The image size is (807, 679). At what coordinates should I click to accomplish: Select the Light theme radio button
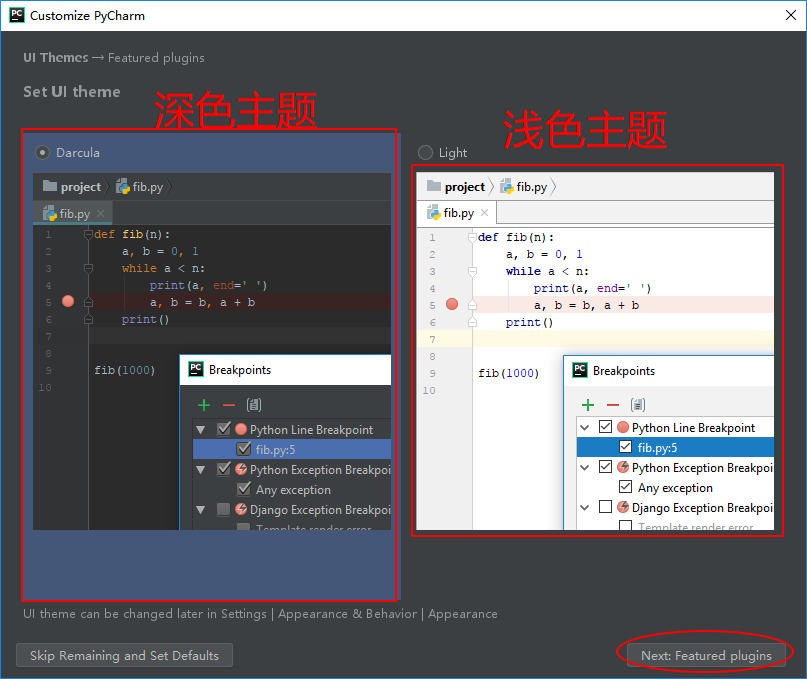[424, 152]
